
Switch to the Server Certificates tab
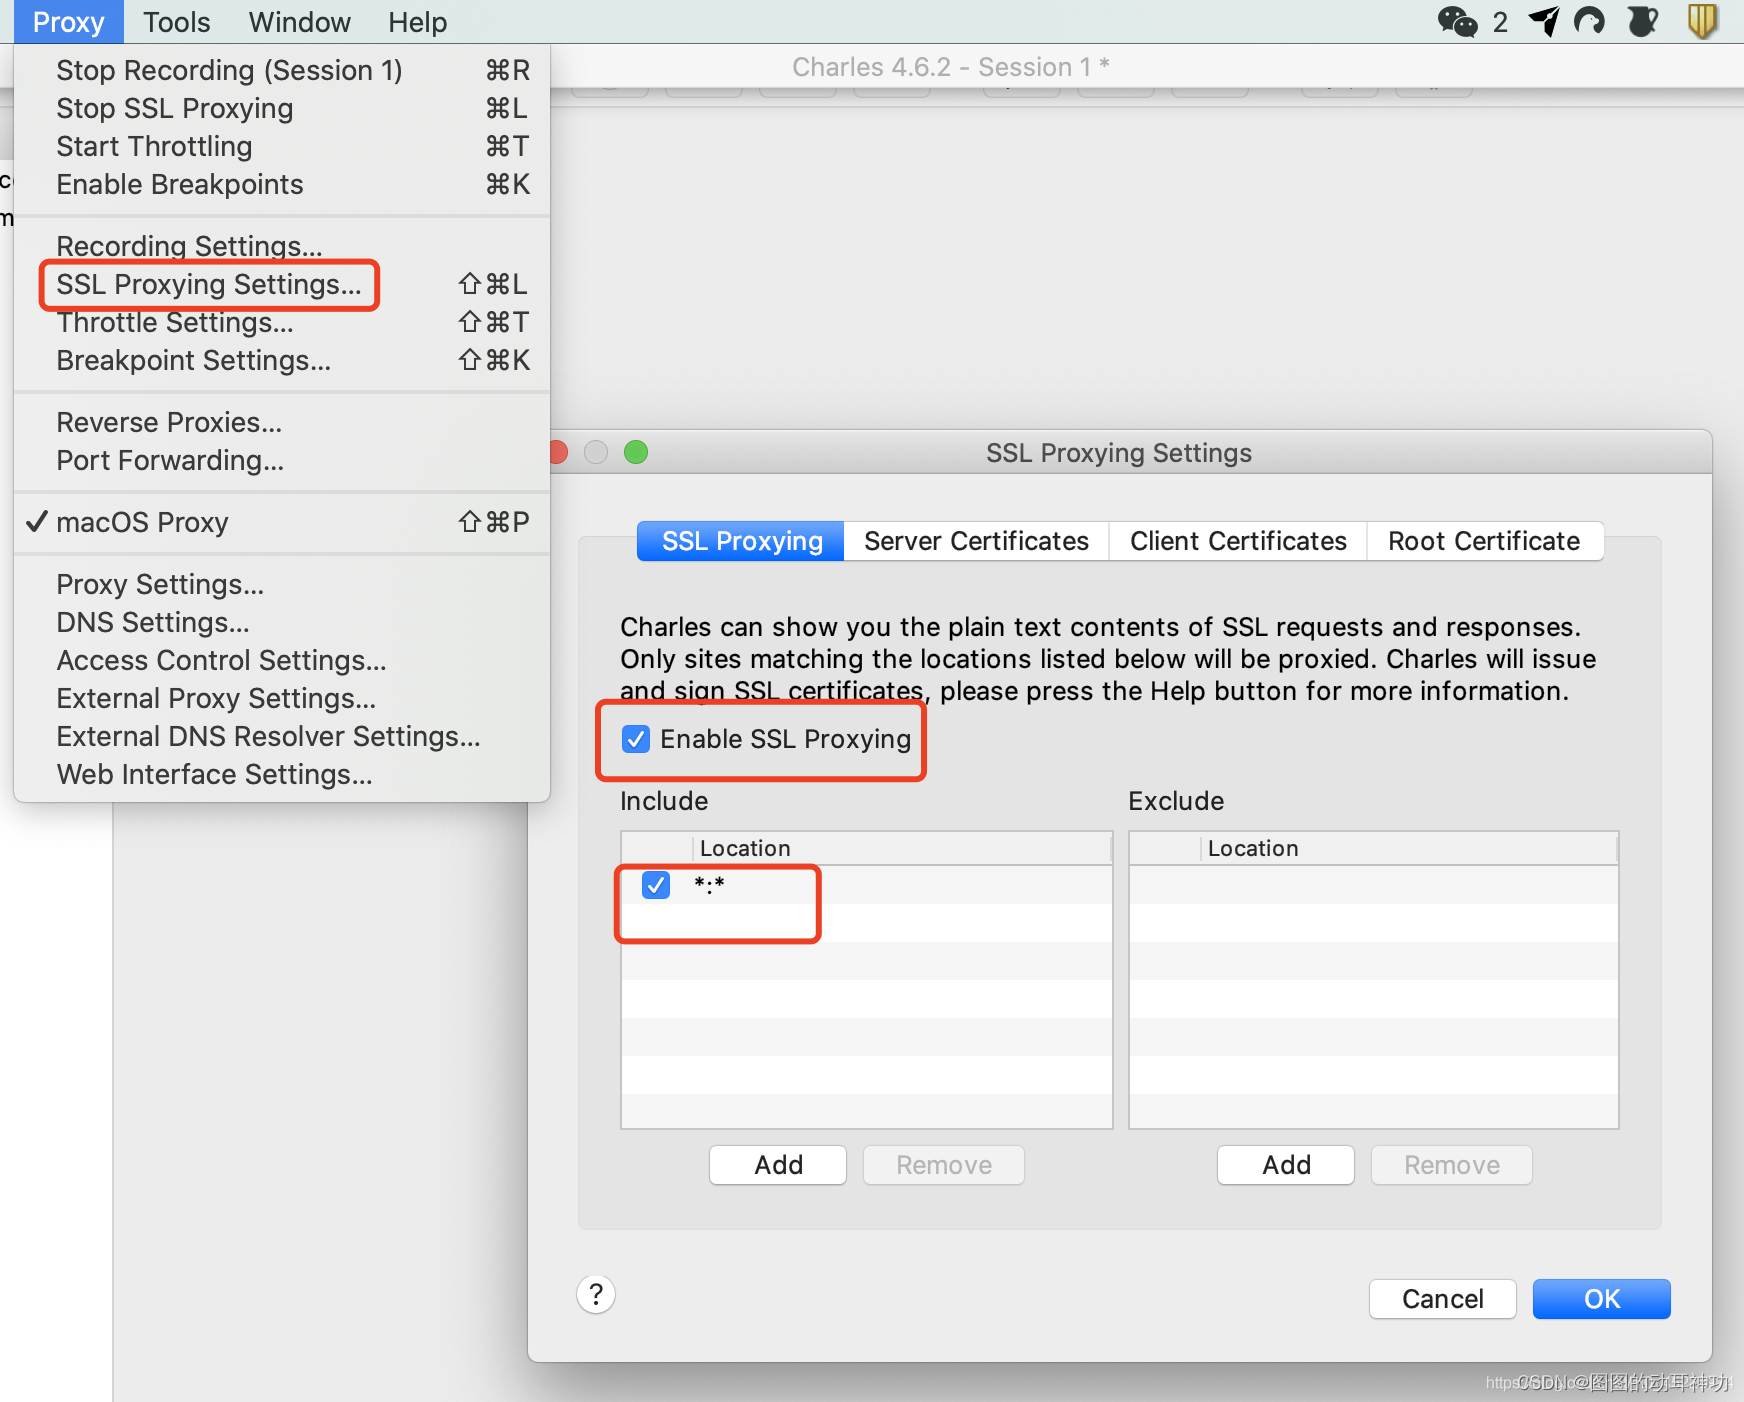pos(976,541)
